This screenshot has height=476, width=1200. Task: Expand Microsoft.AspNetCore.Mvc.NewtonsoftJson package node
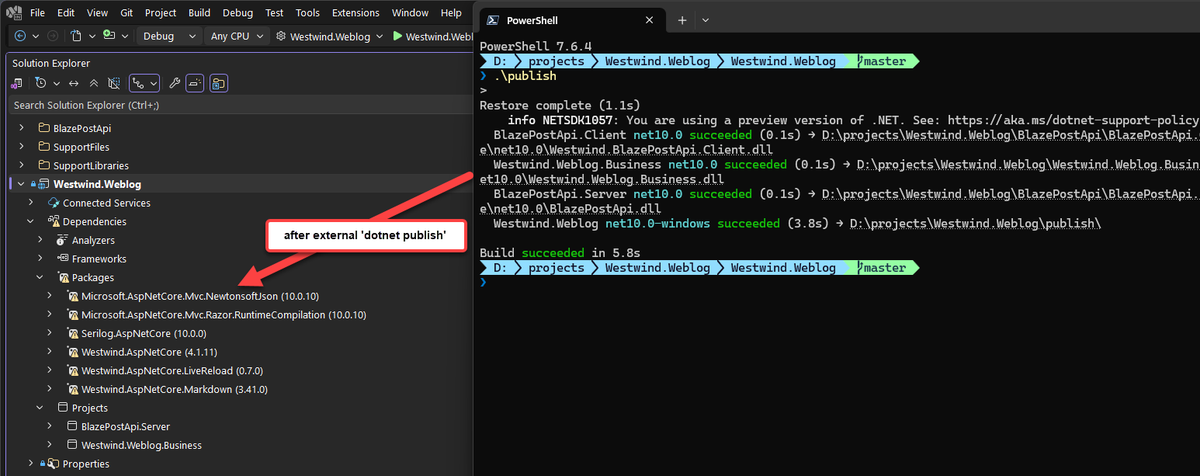pyautogui.click(x=50, y=296)
